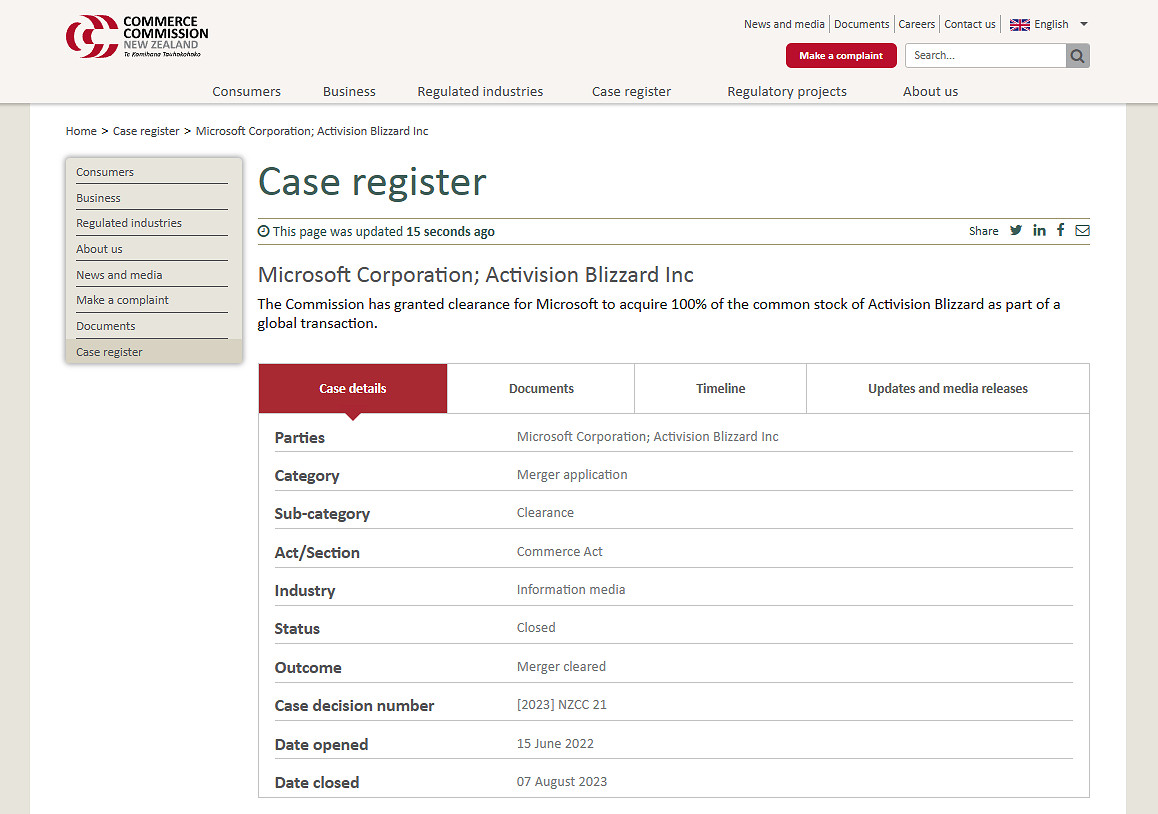
Task: Click the search magnifier icon
Action: [x=1077, y=56]
